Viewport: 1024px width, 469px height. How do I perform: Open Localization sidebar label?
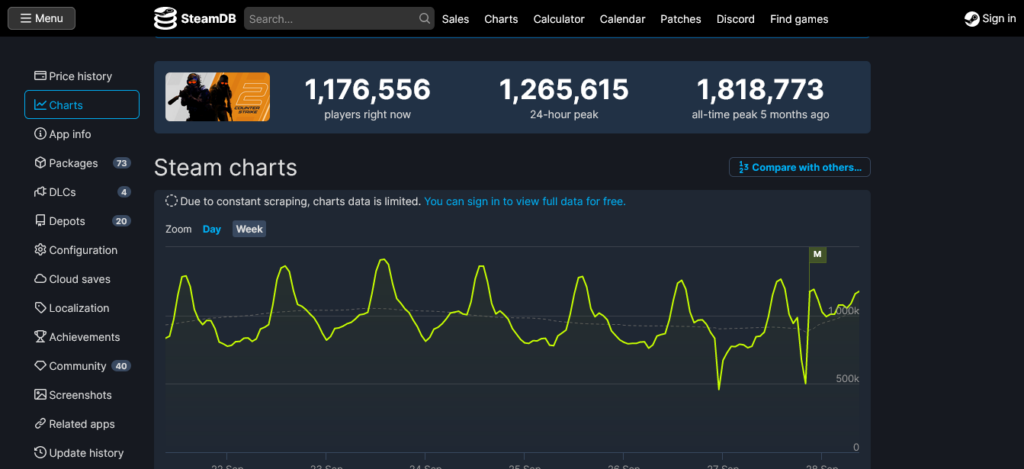(79, 308)
